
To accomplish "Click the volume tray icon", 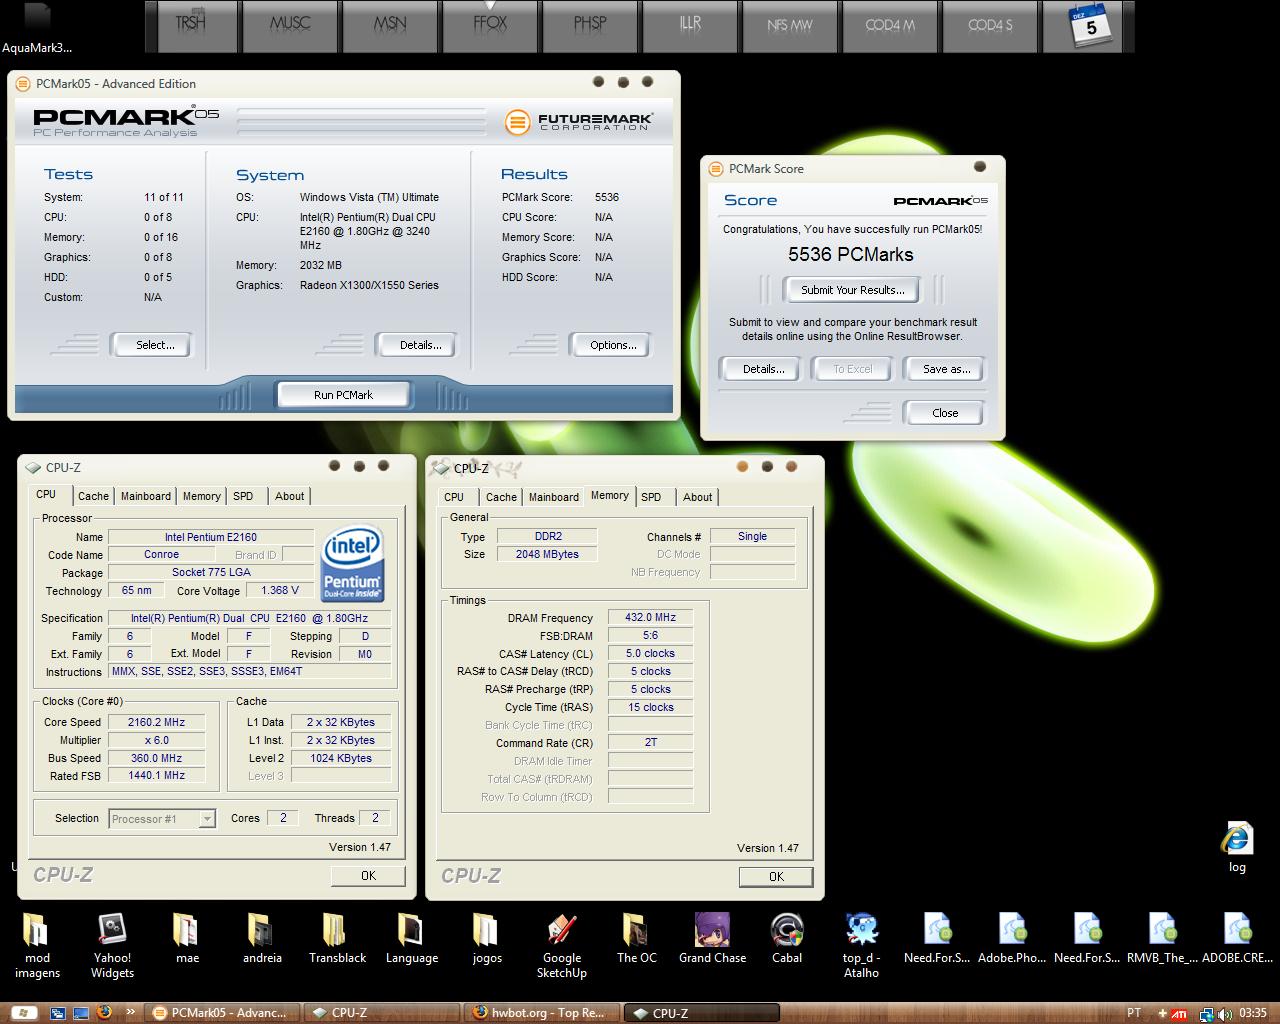I will (x=1226, y=1013).
